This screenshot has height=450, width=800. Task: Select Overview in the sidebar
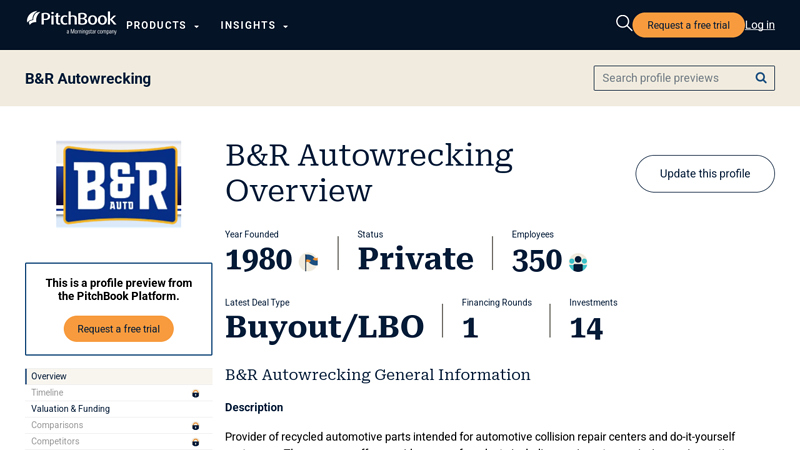click(x=119, y=376)
